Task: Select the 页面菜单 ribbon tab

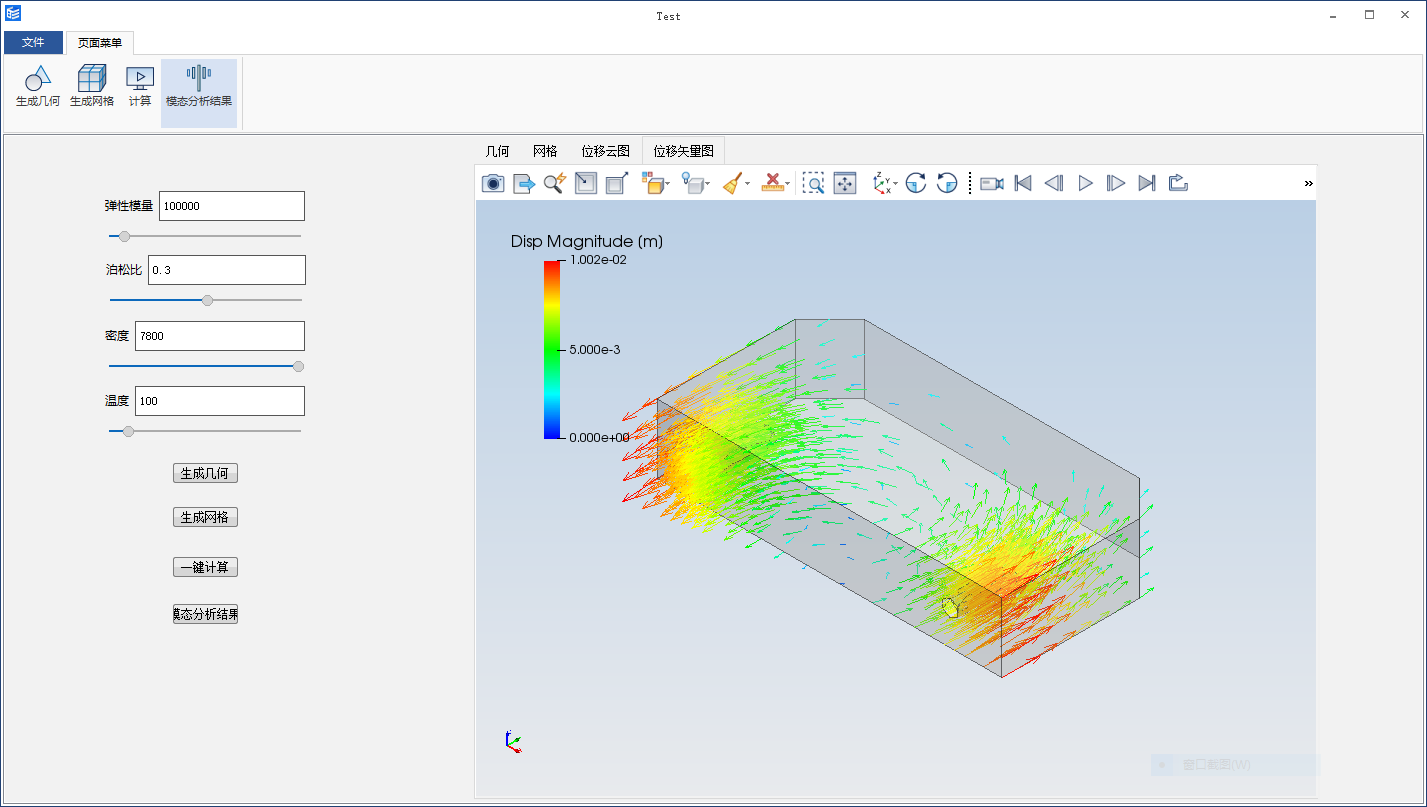Action: pyautogui.click(x=100, y=43)
